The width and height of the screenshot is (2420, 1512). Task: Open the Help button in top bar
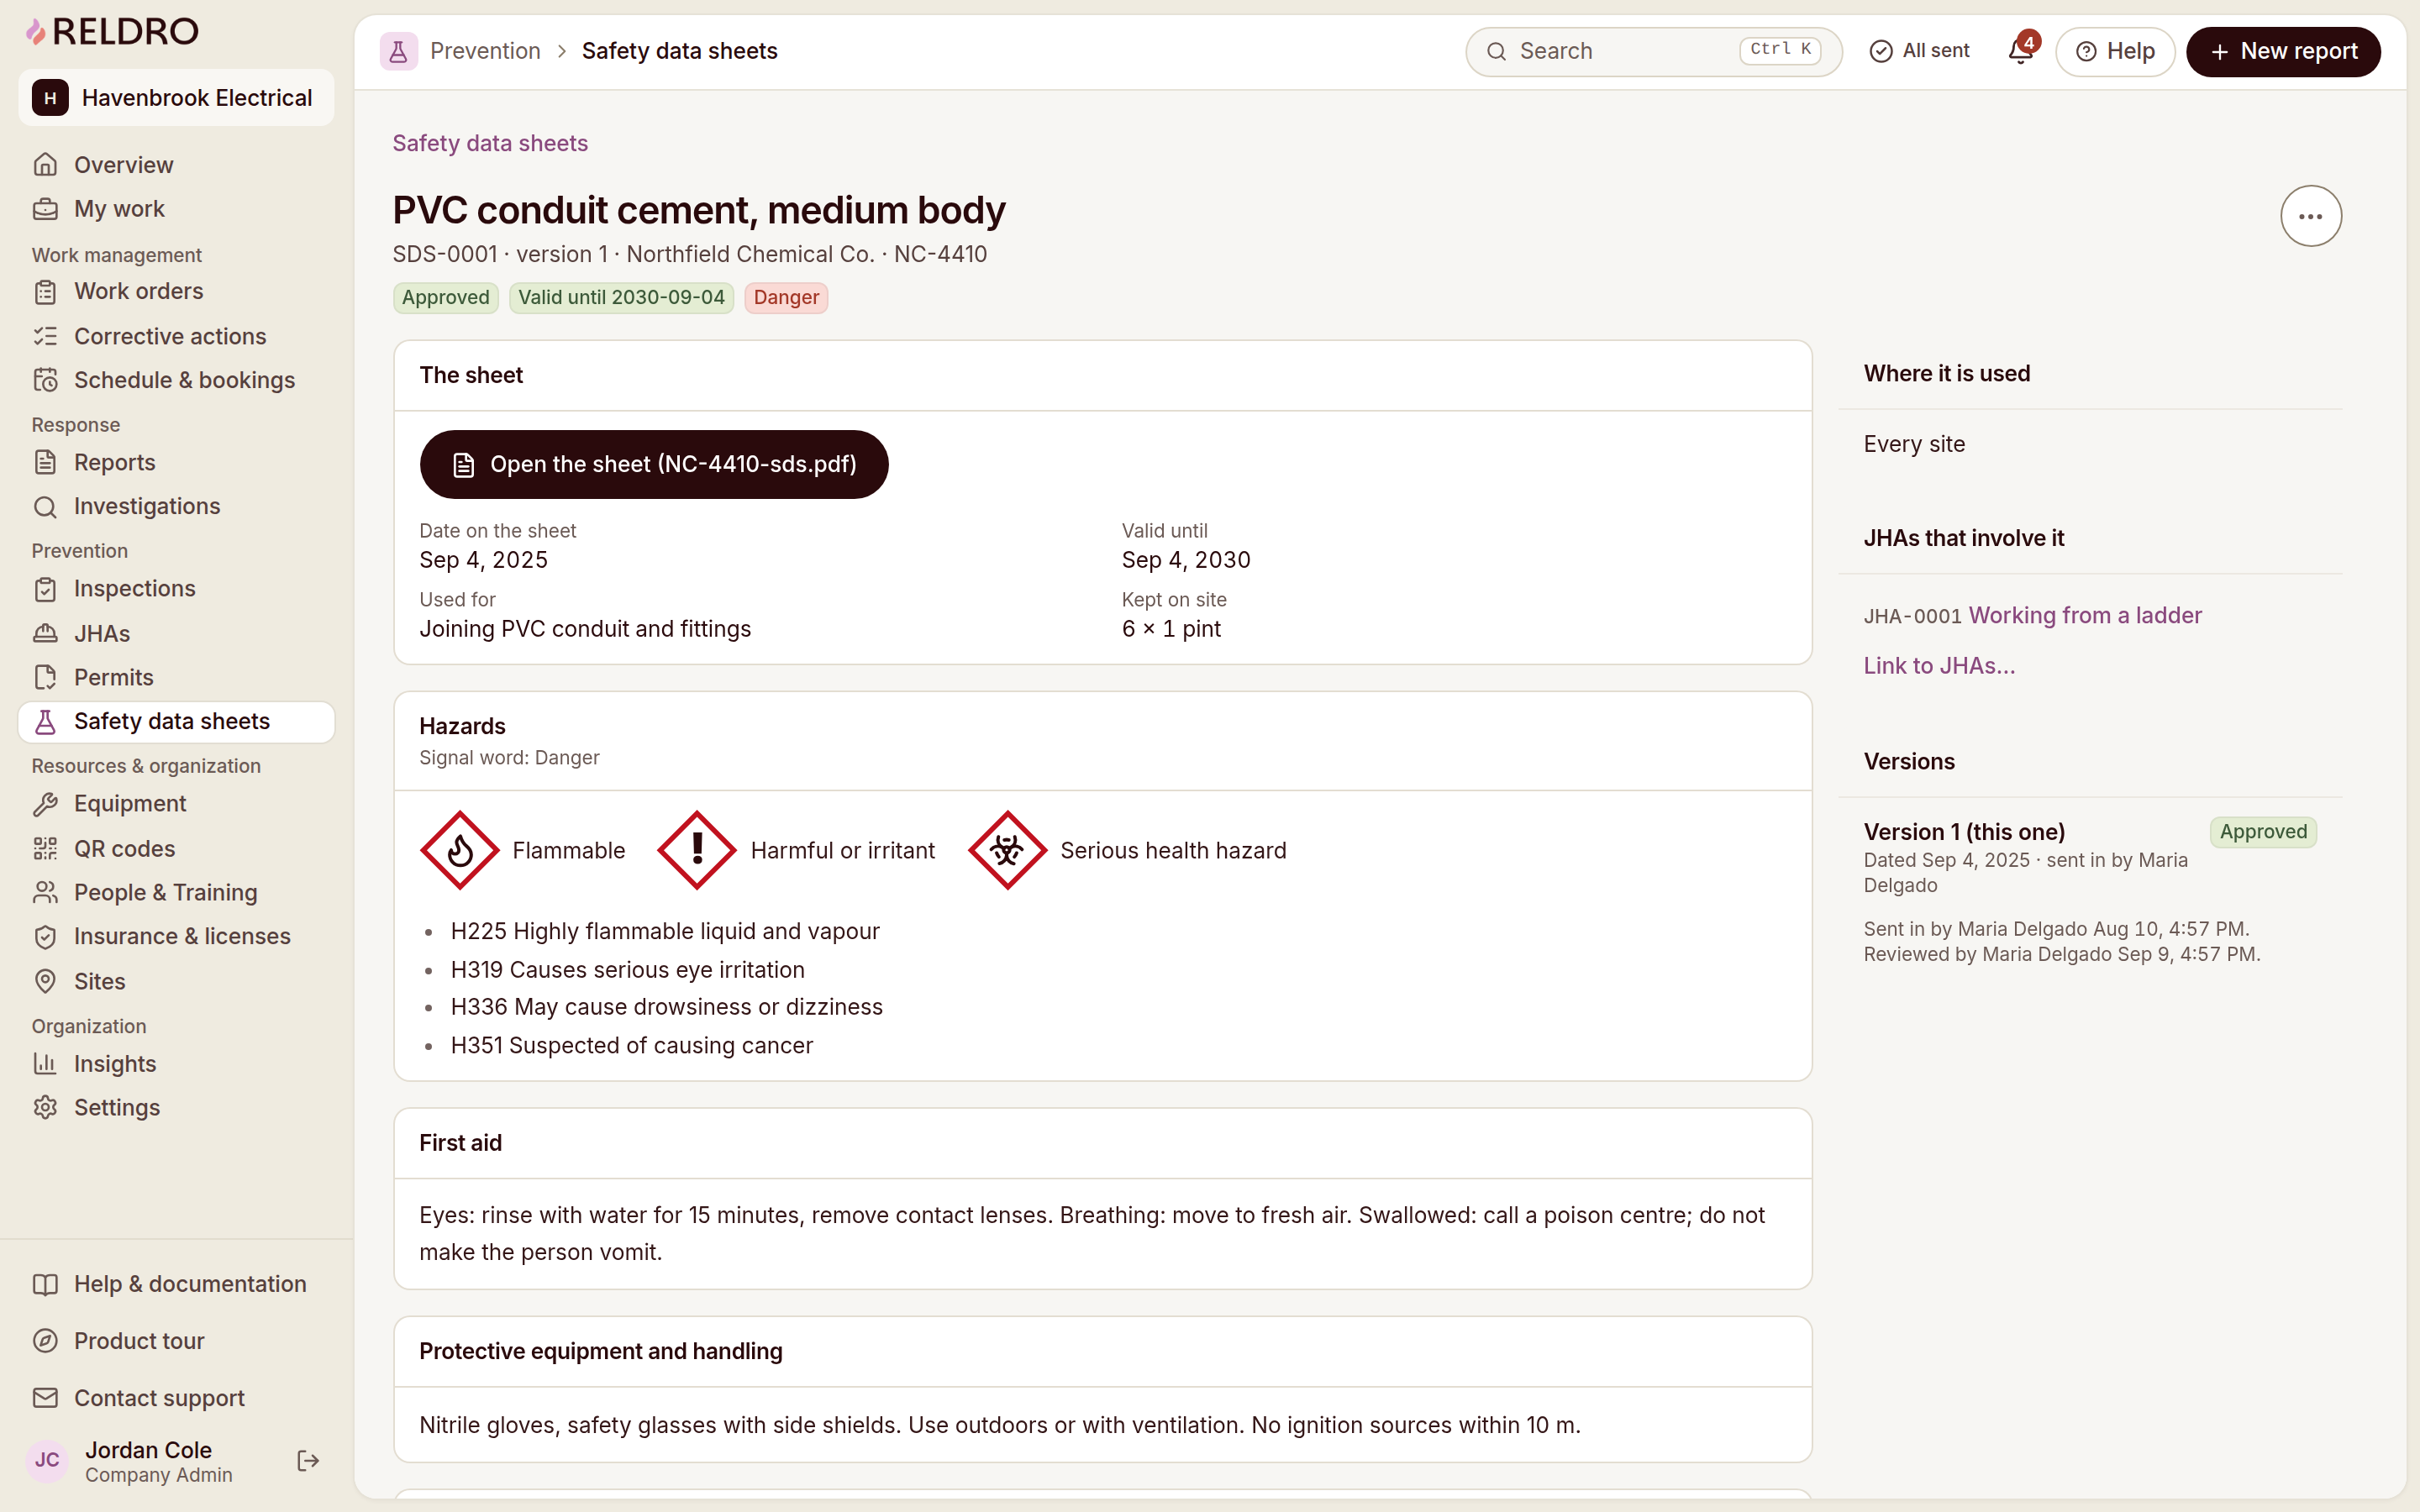click(2115, 51)
